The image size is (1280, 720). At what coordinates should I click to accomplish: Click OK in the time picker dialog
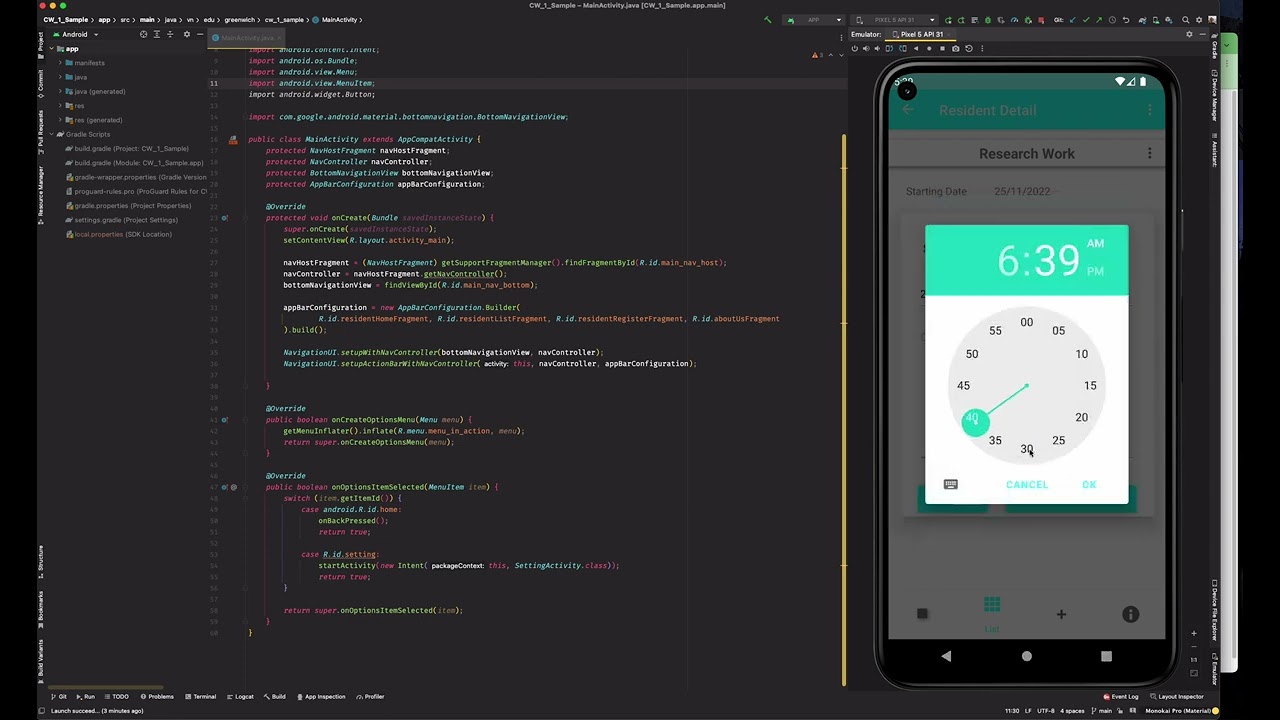[1089, 485]
